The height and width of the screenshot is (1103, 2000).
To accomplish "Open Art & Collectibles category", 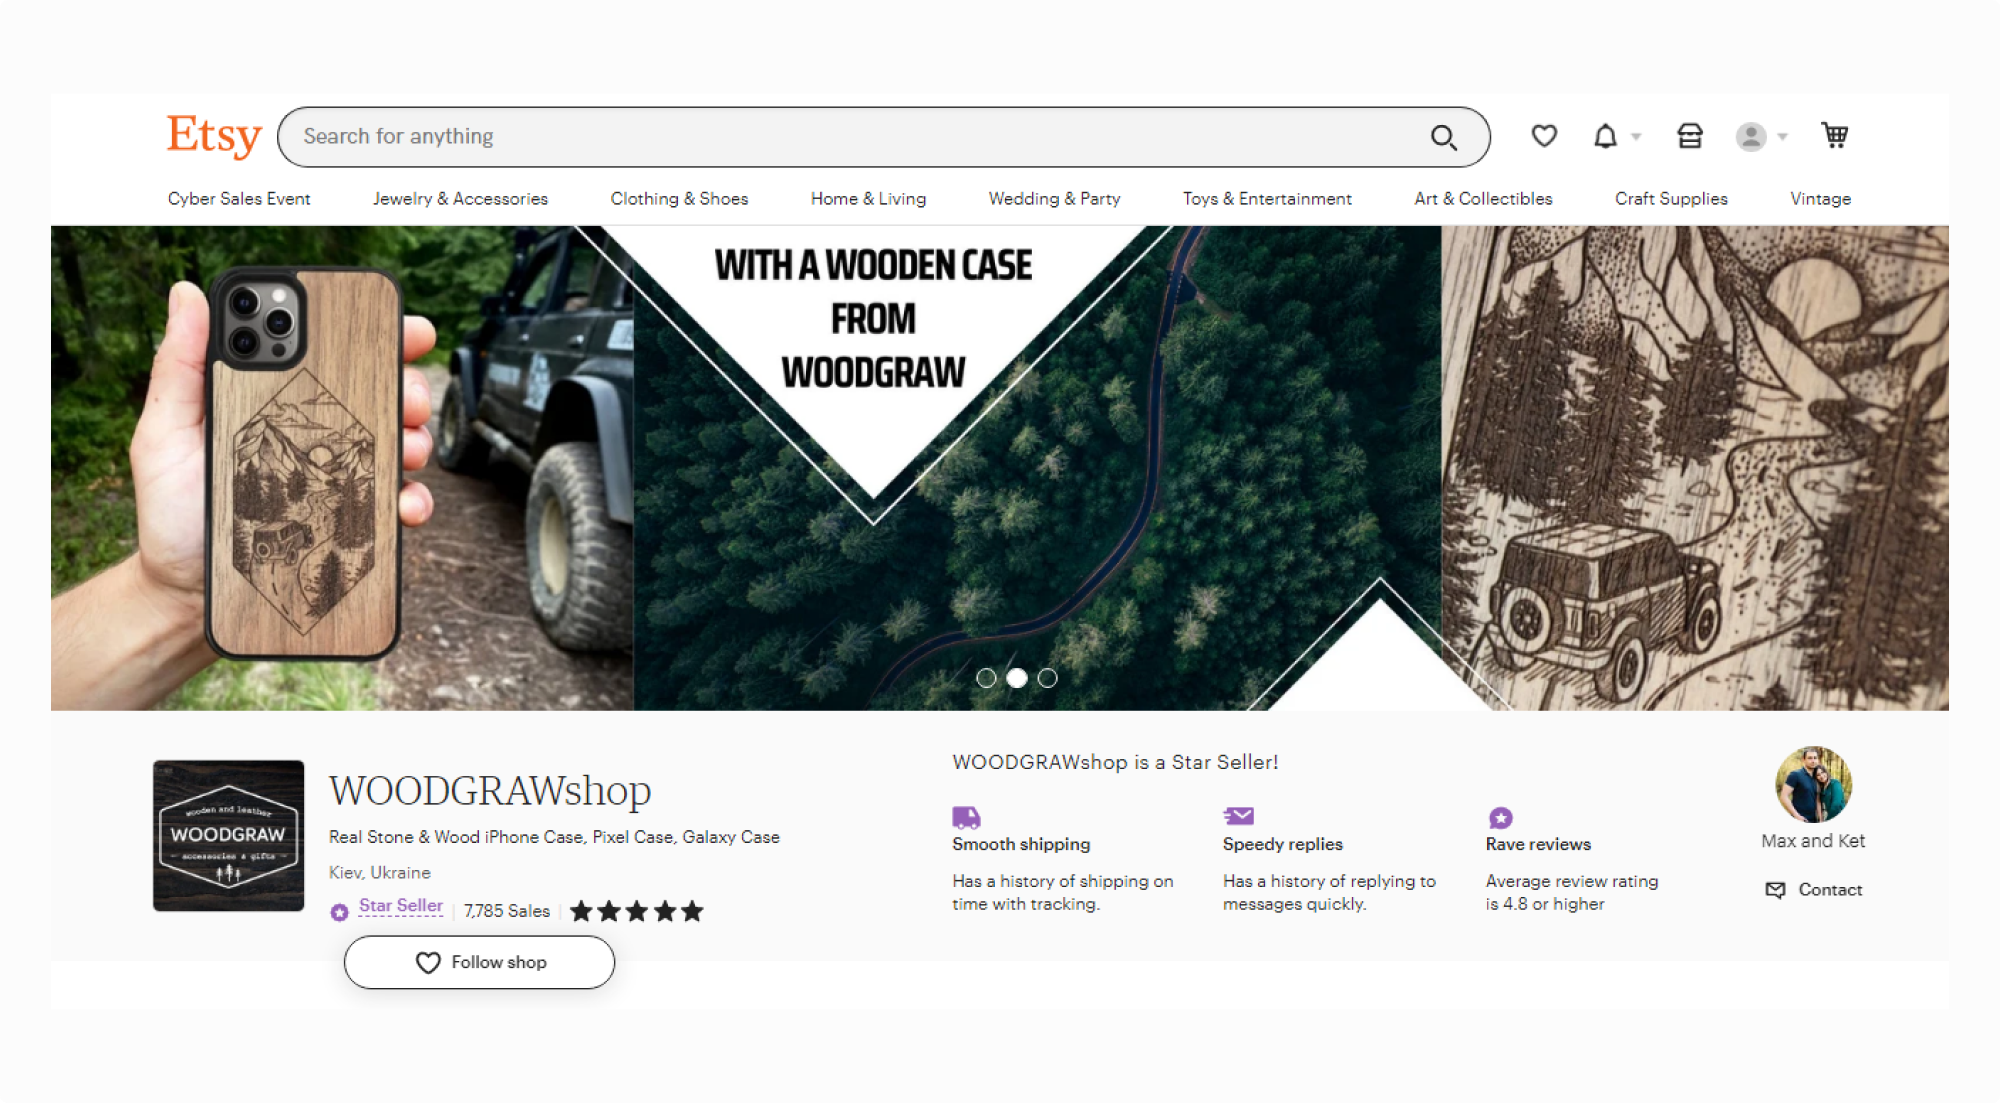I will pos(1483,199).
